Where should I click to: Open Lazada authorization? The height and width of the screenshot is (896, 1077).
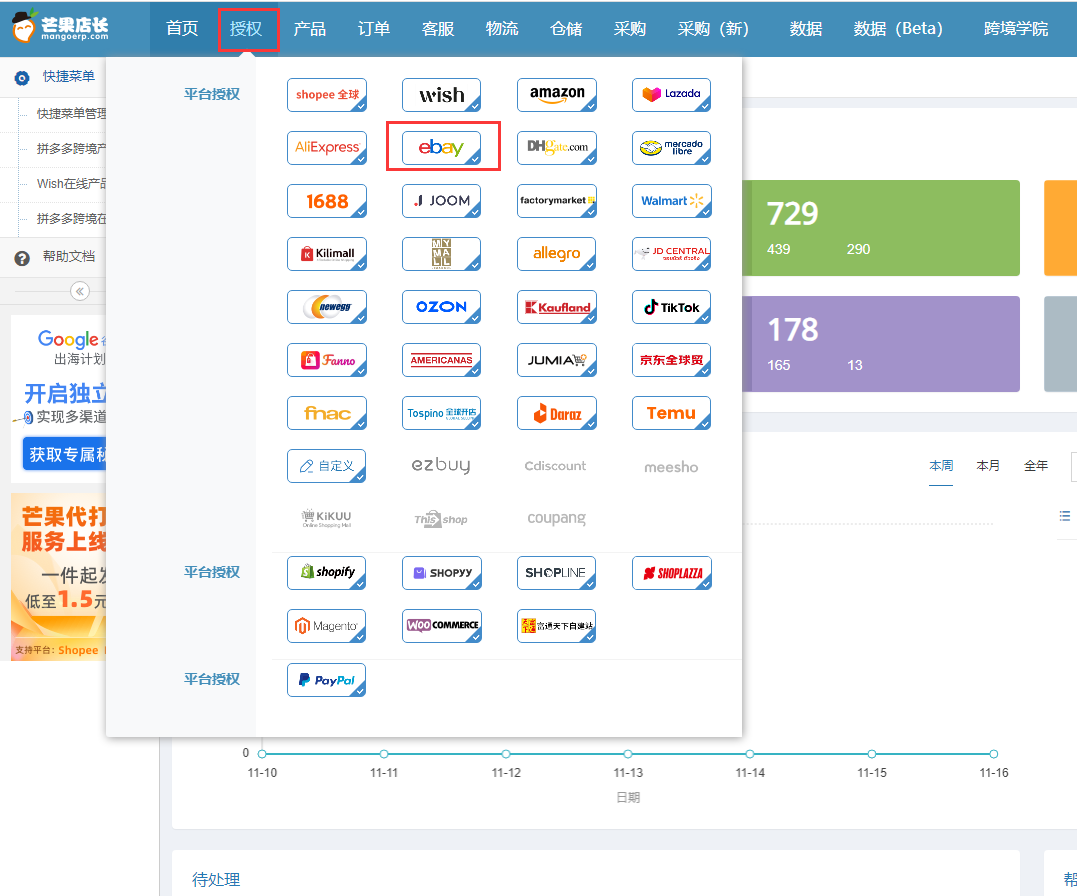672,95
